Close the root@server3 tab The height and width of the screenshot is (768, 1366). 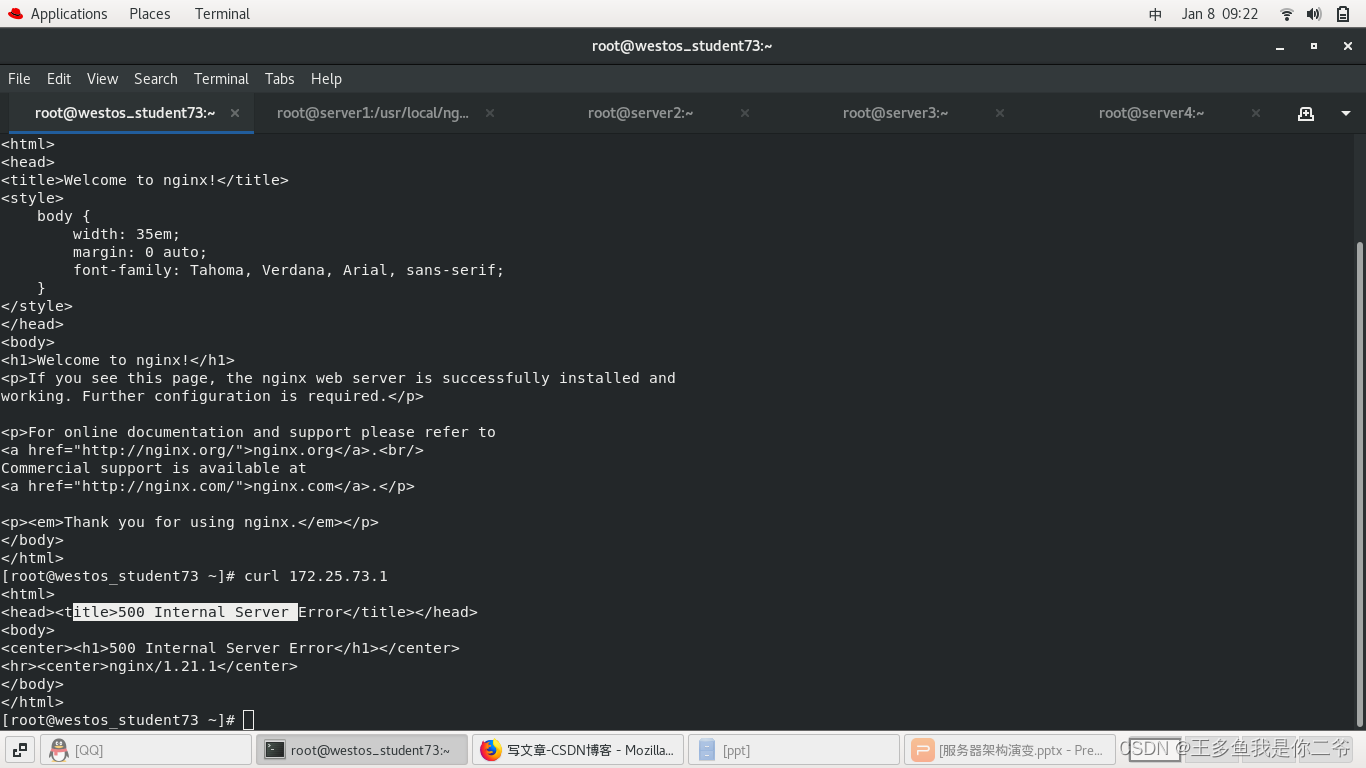point(1000,113)
